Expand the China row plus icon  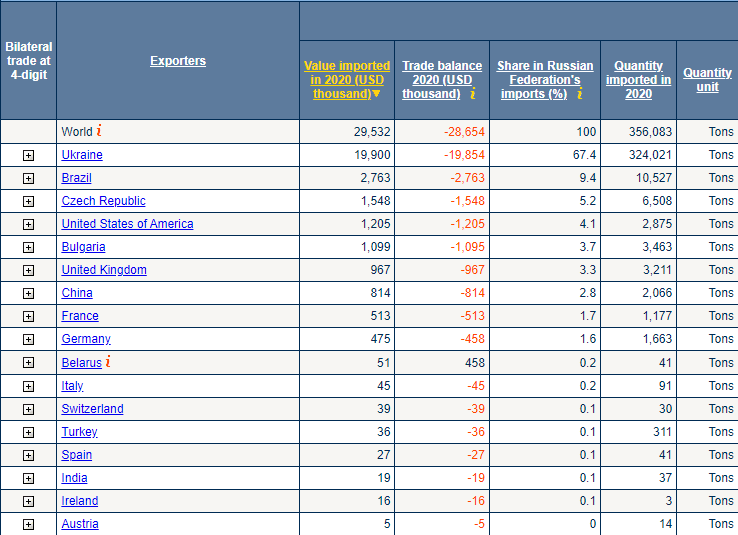[28, 294]
